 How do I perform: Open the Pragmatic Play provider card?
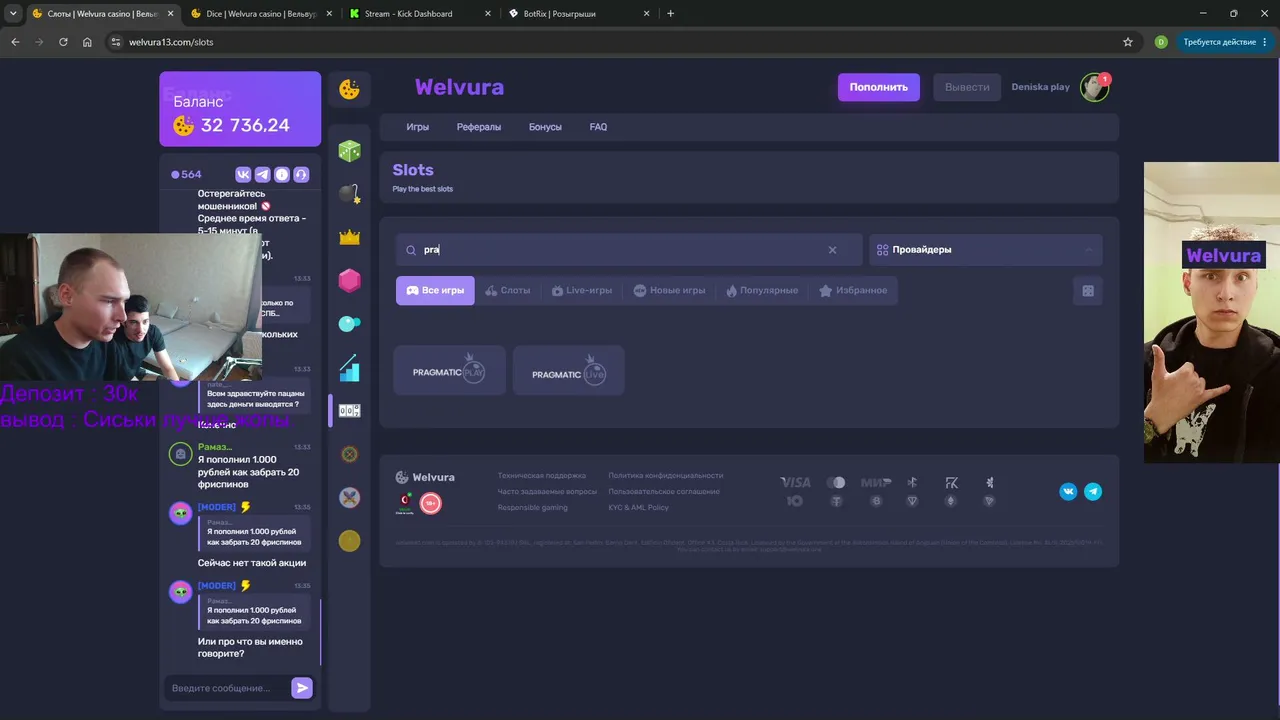[450, 371]
